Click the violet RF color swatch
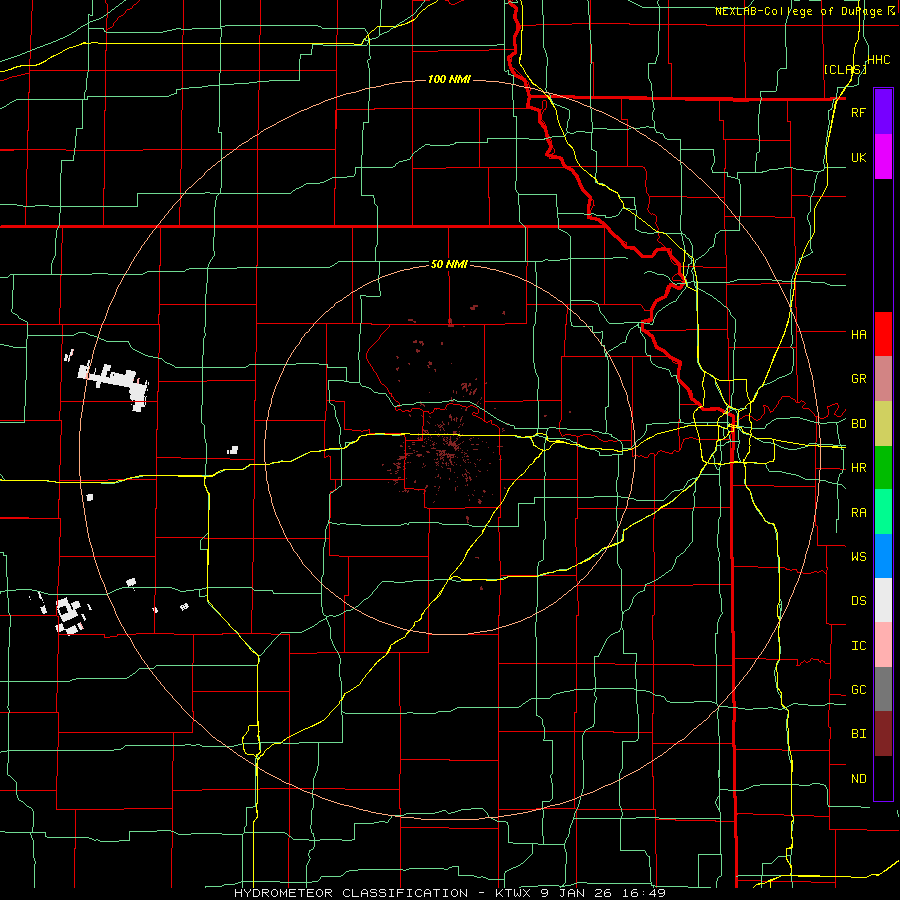The width and height of the screenshot is (900, 900). (883, 112)
